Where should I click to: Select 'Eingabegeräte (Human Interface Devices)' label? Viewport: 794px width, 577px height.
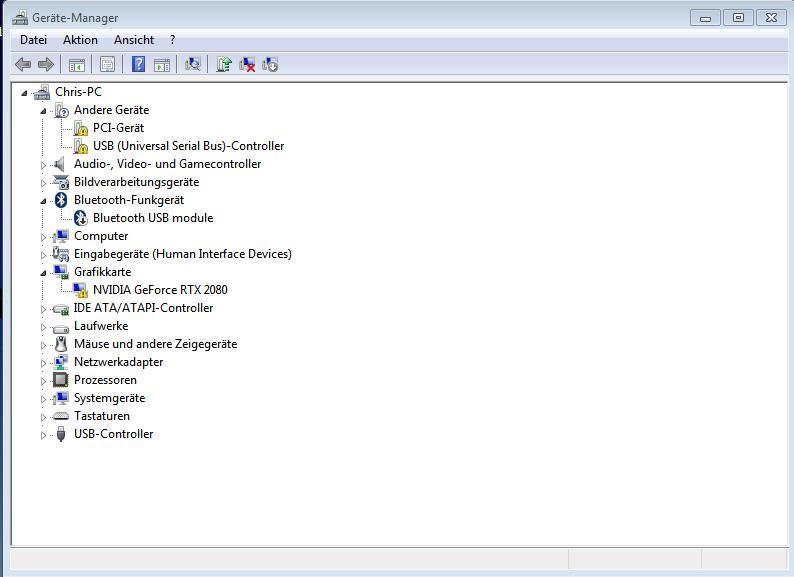[x=183, y=254]
